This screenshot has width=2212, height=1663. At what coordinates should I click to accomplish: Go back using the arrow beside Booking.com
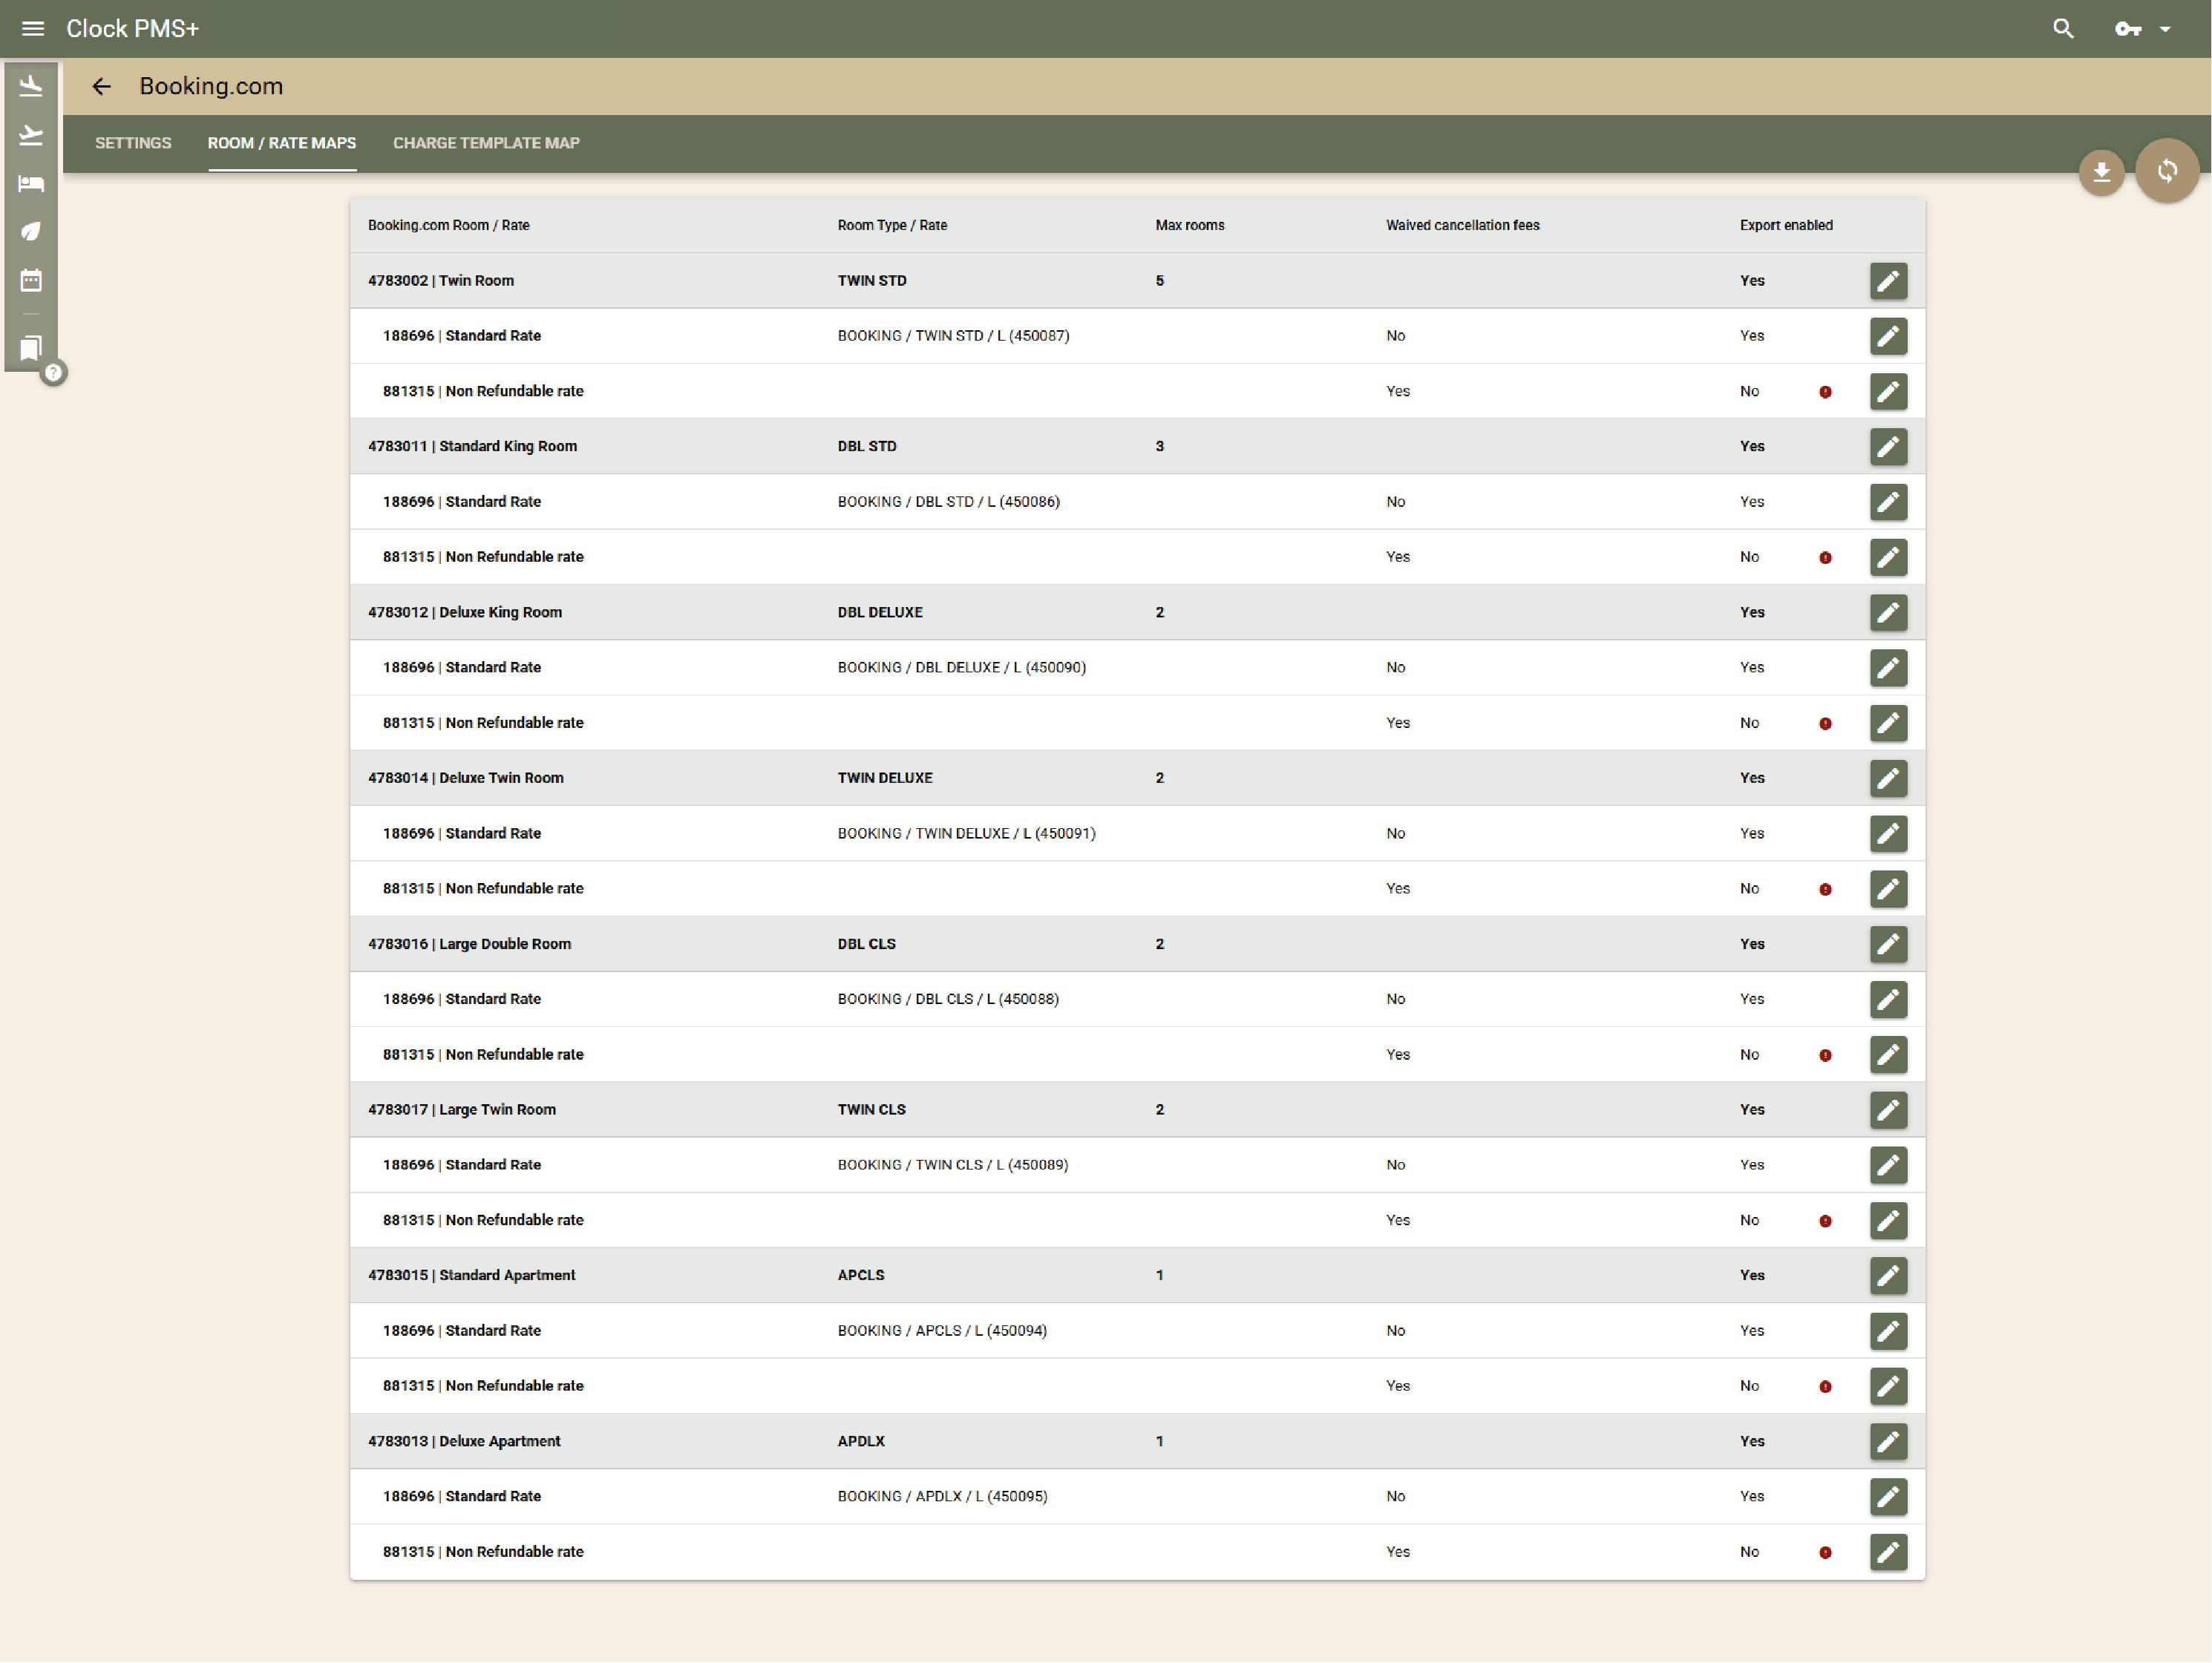pyautogui.click(x=102, y=86)
